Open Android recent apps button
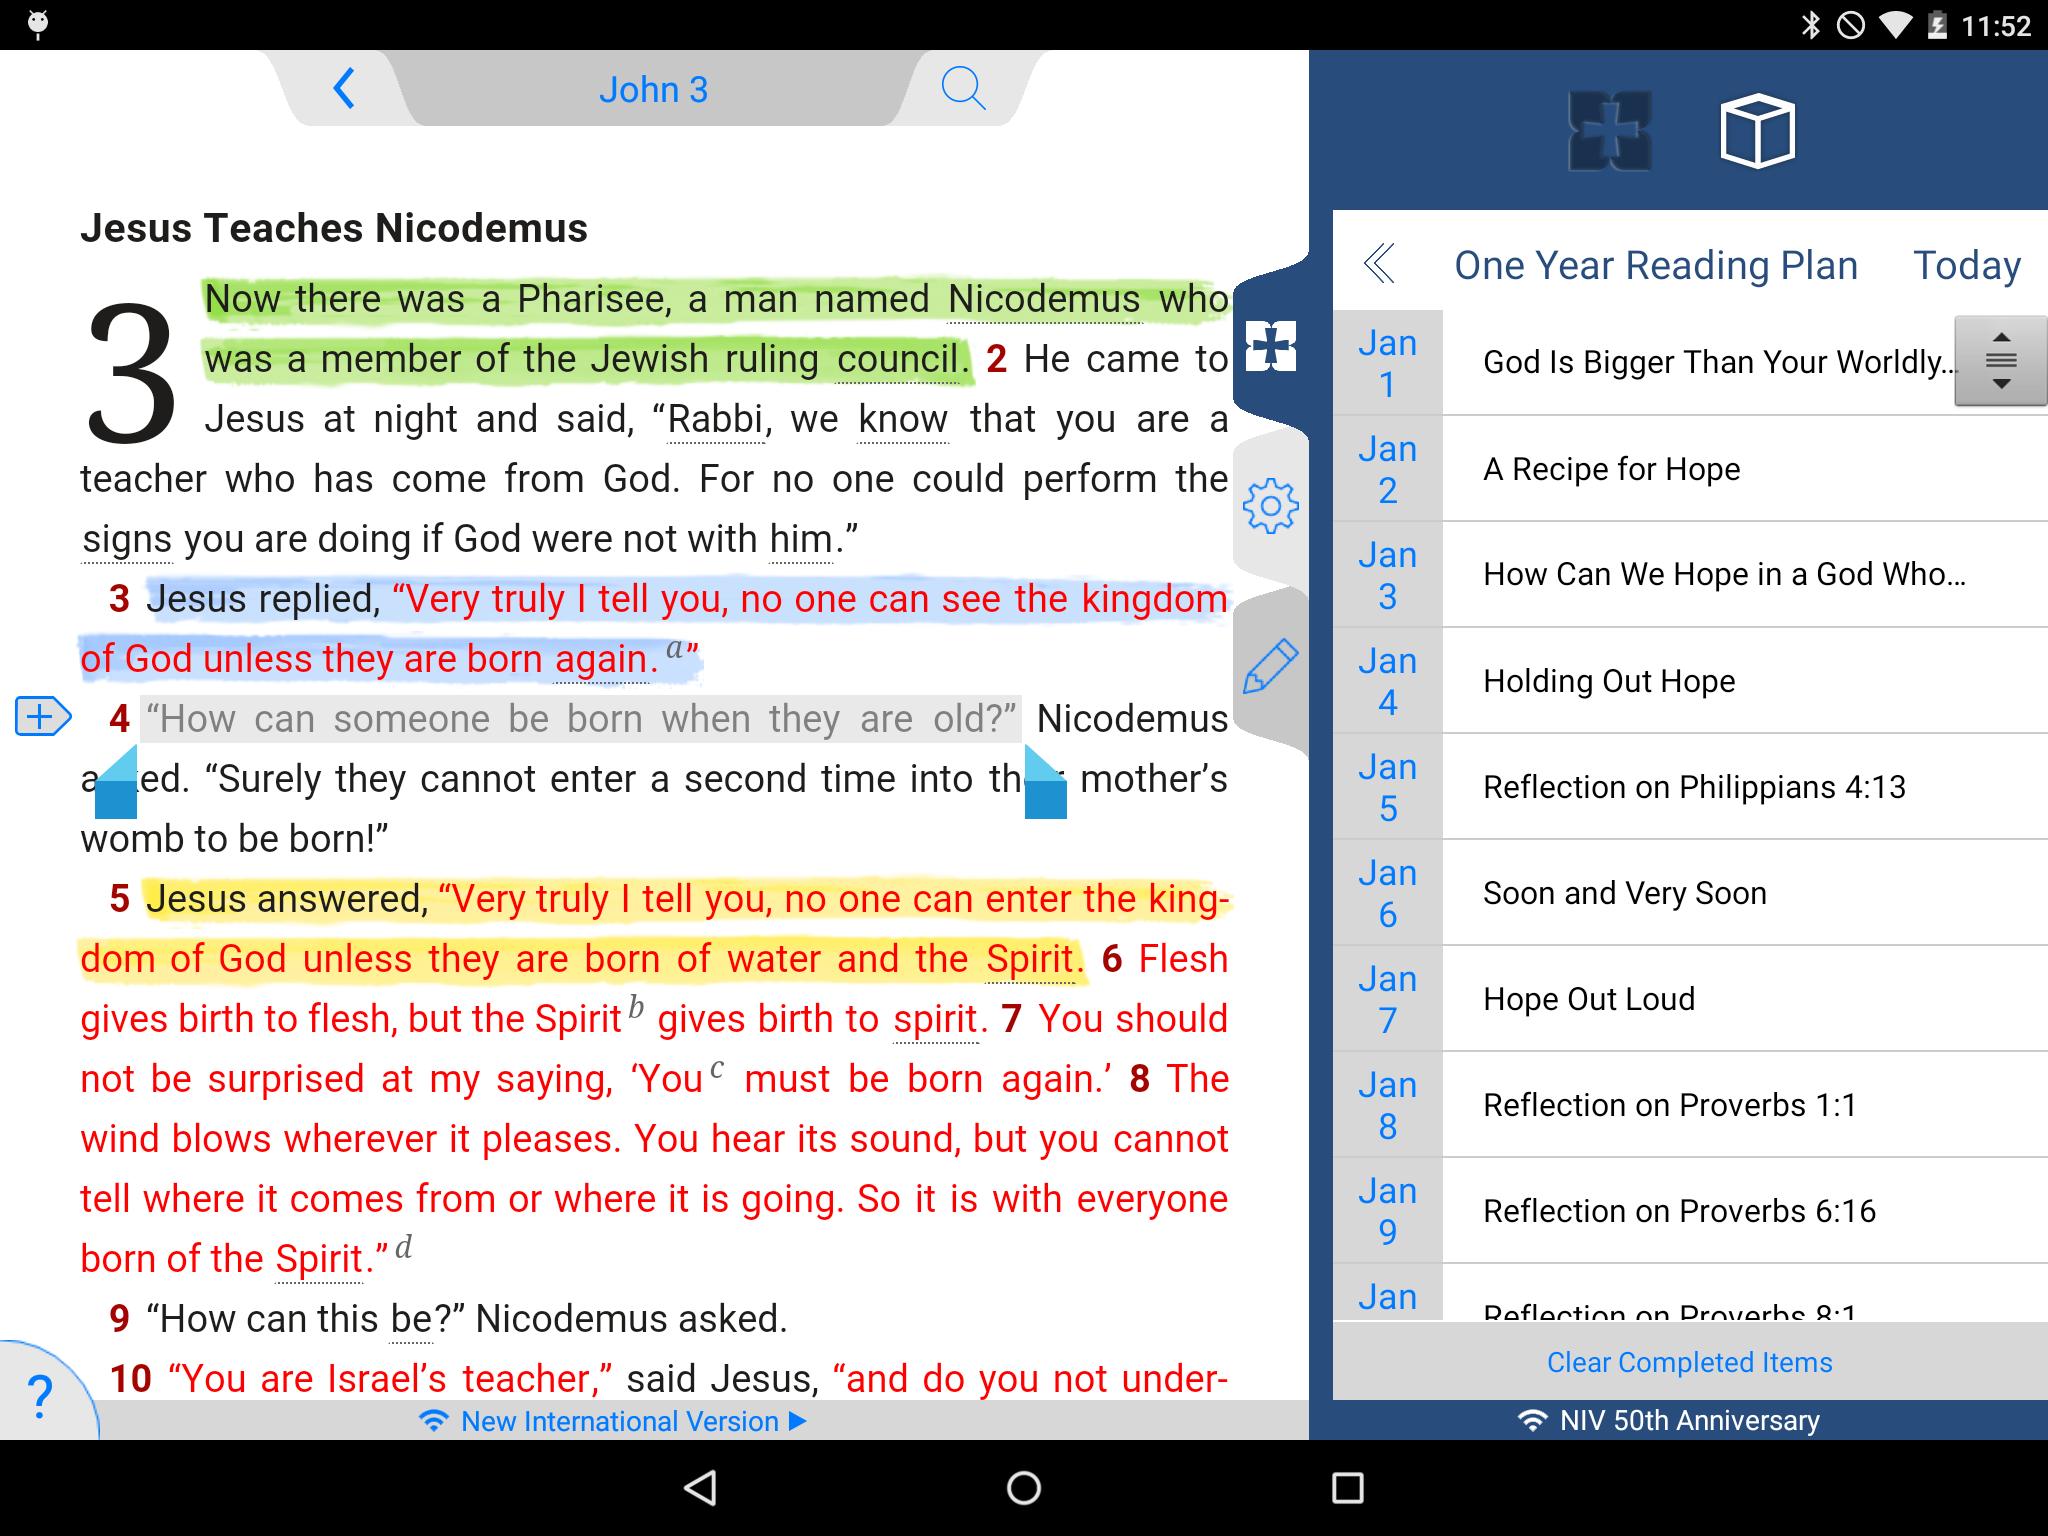 (x=1347, y=1488)
